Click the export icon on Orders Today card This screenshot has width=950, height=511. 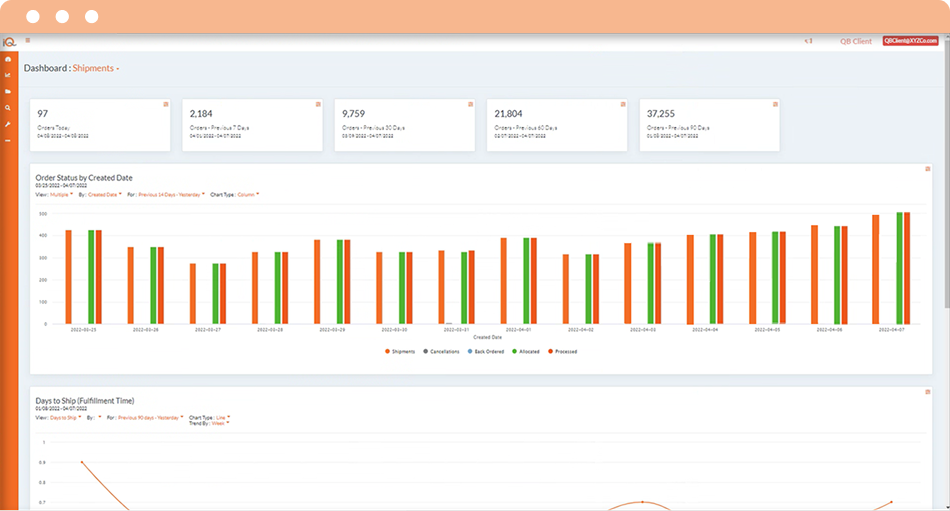166,104
